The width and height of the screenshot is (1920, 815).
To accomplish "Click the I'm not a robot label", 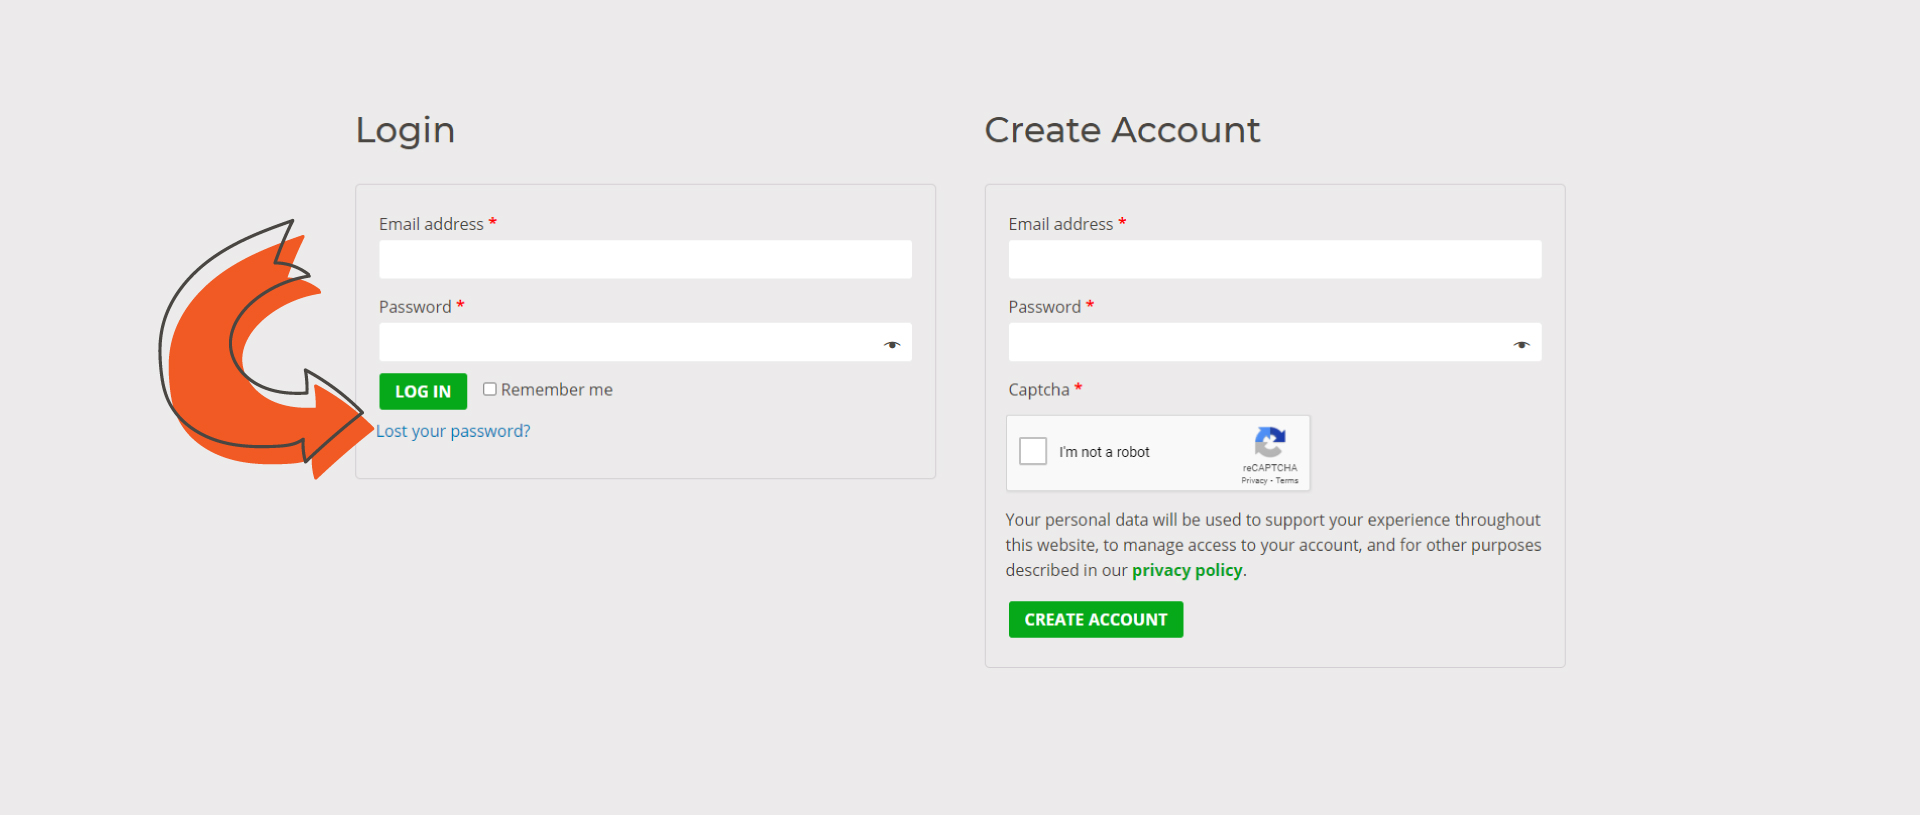I will pyautogui.click(x=1104, y=452).
